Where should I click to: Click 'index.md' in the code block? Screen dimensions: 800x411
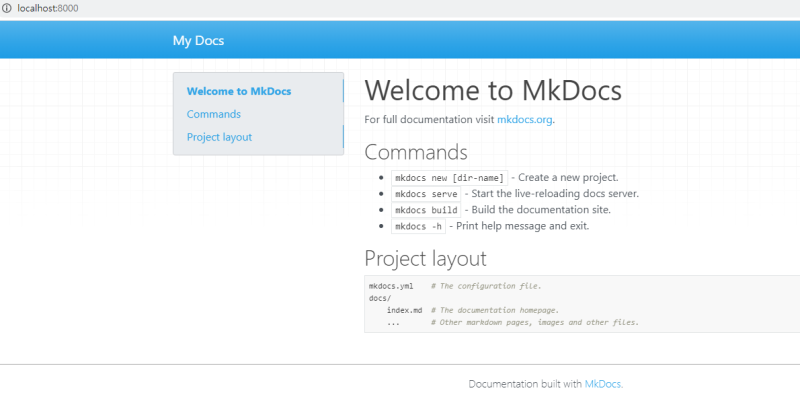[404, 310]
